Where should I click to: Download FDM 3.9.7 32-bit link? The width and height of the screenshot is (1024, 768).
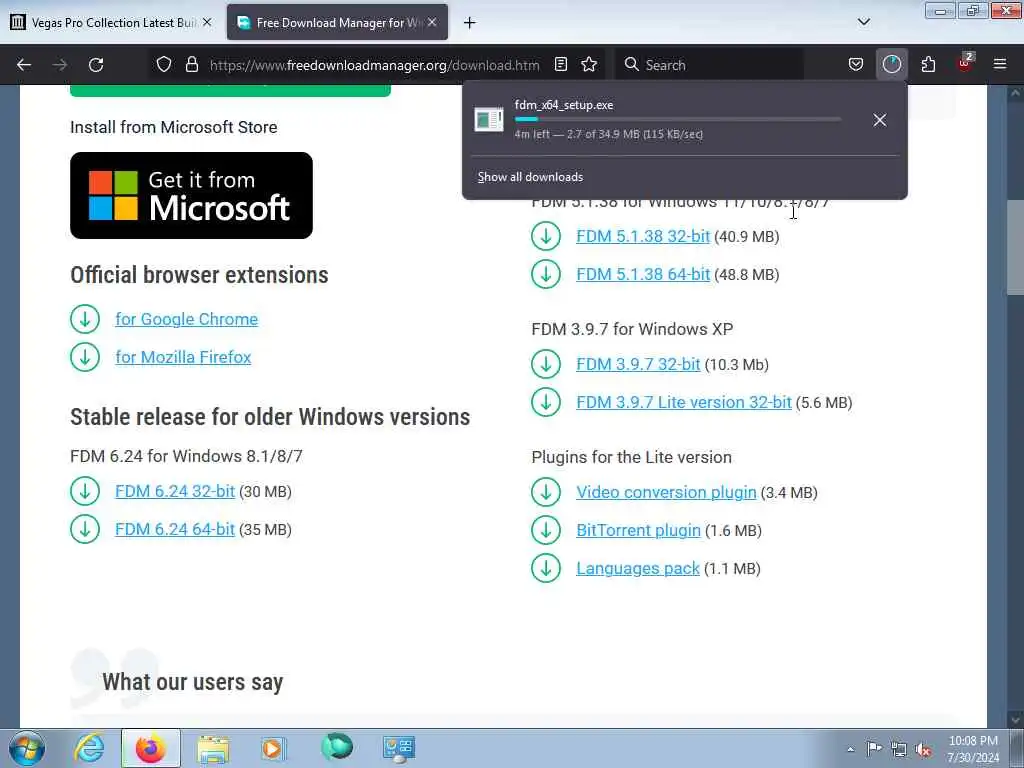point(638,364)
